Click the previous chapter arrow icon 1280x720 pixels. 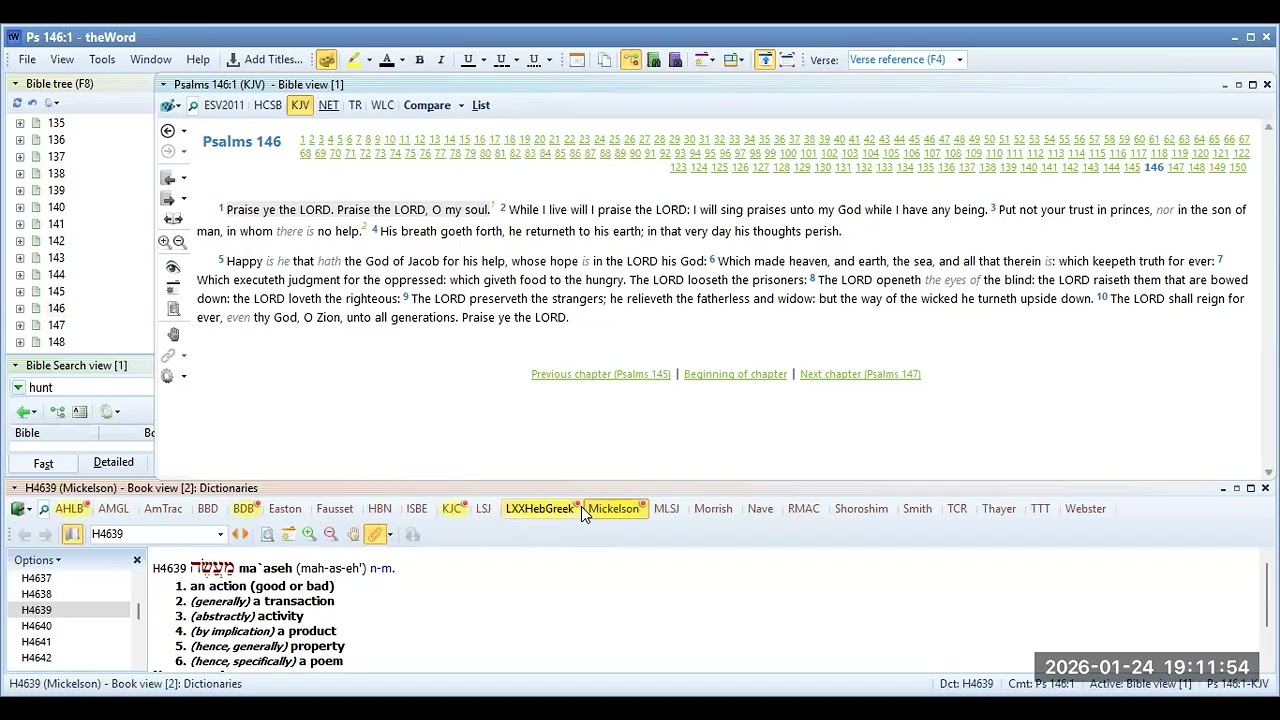[x=169, y=178]
